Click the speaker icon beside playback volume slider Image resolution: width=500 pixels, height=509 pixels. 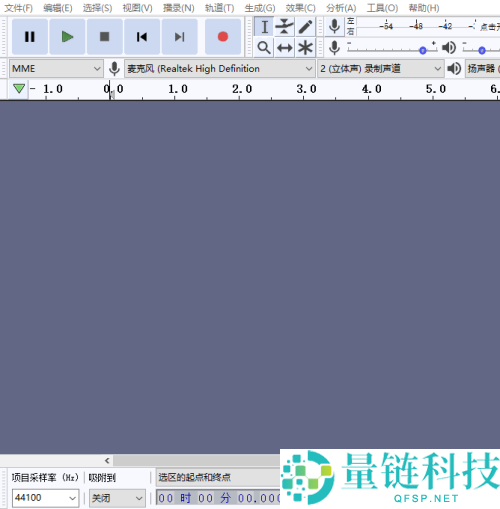coord(449,48)
